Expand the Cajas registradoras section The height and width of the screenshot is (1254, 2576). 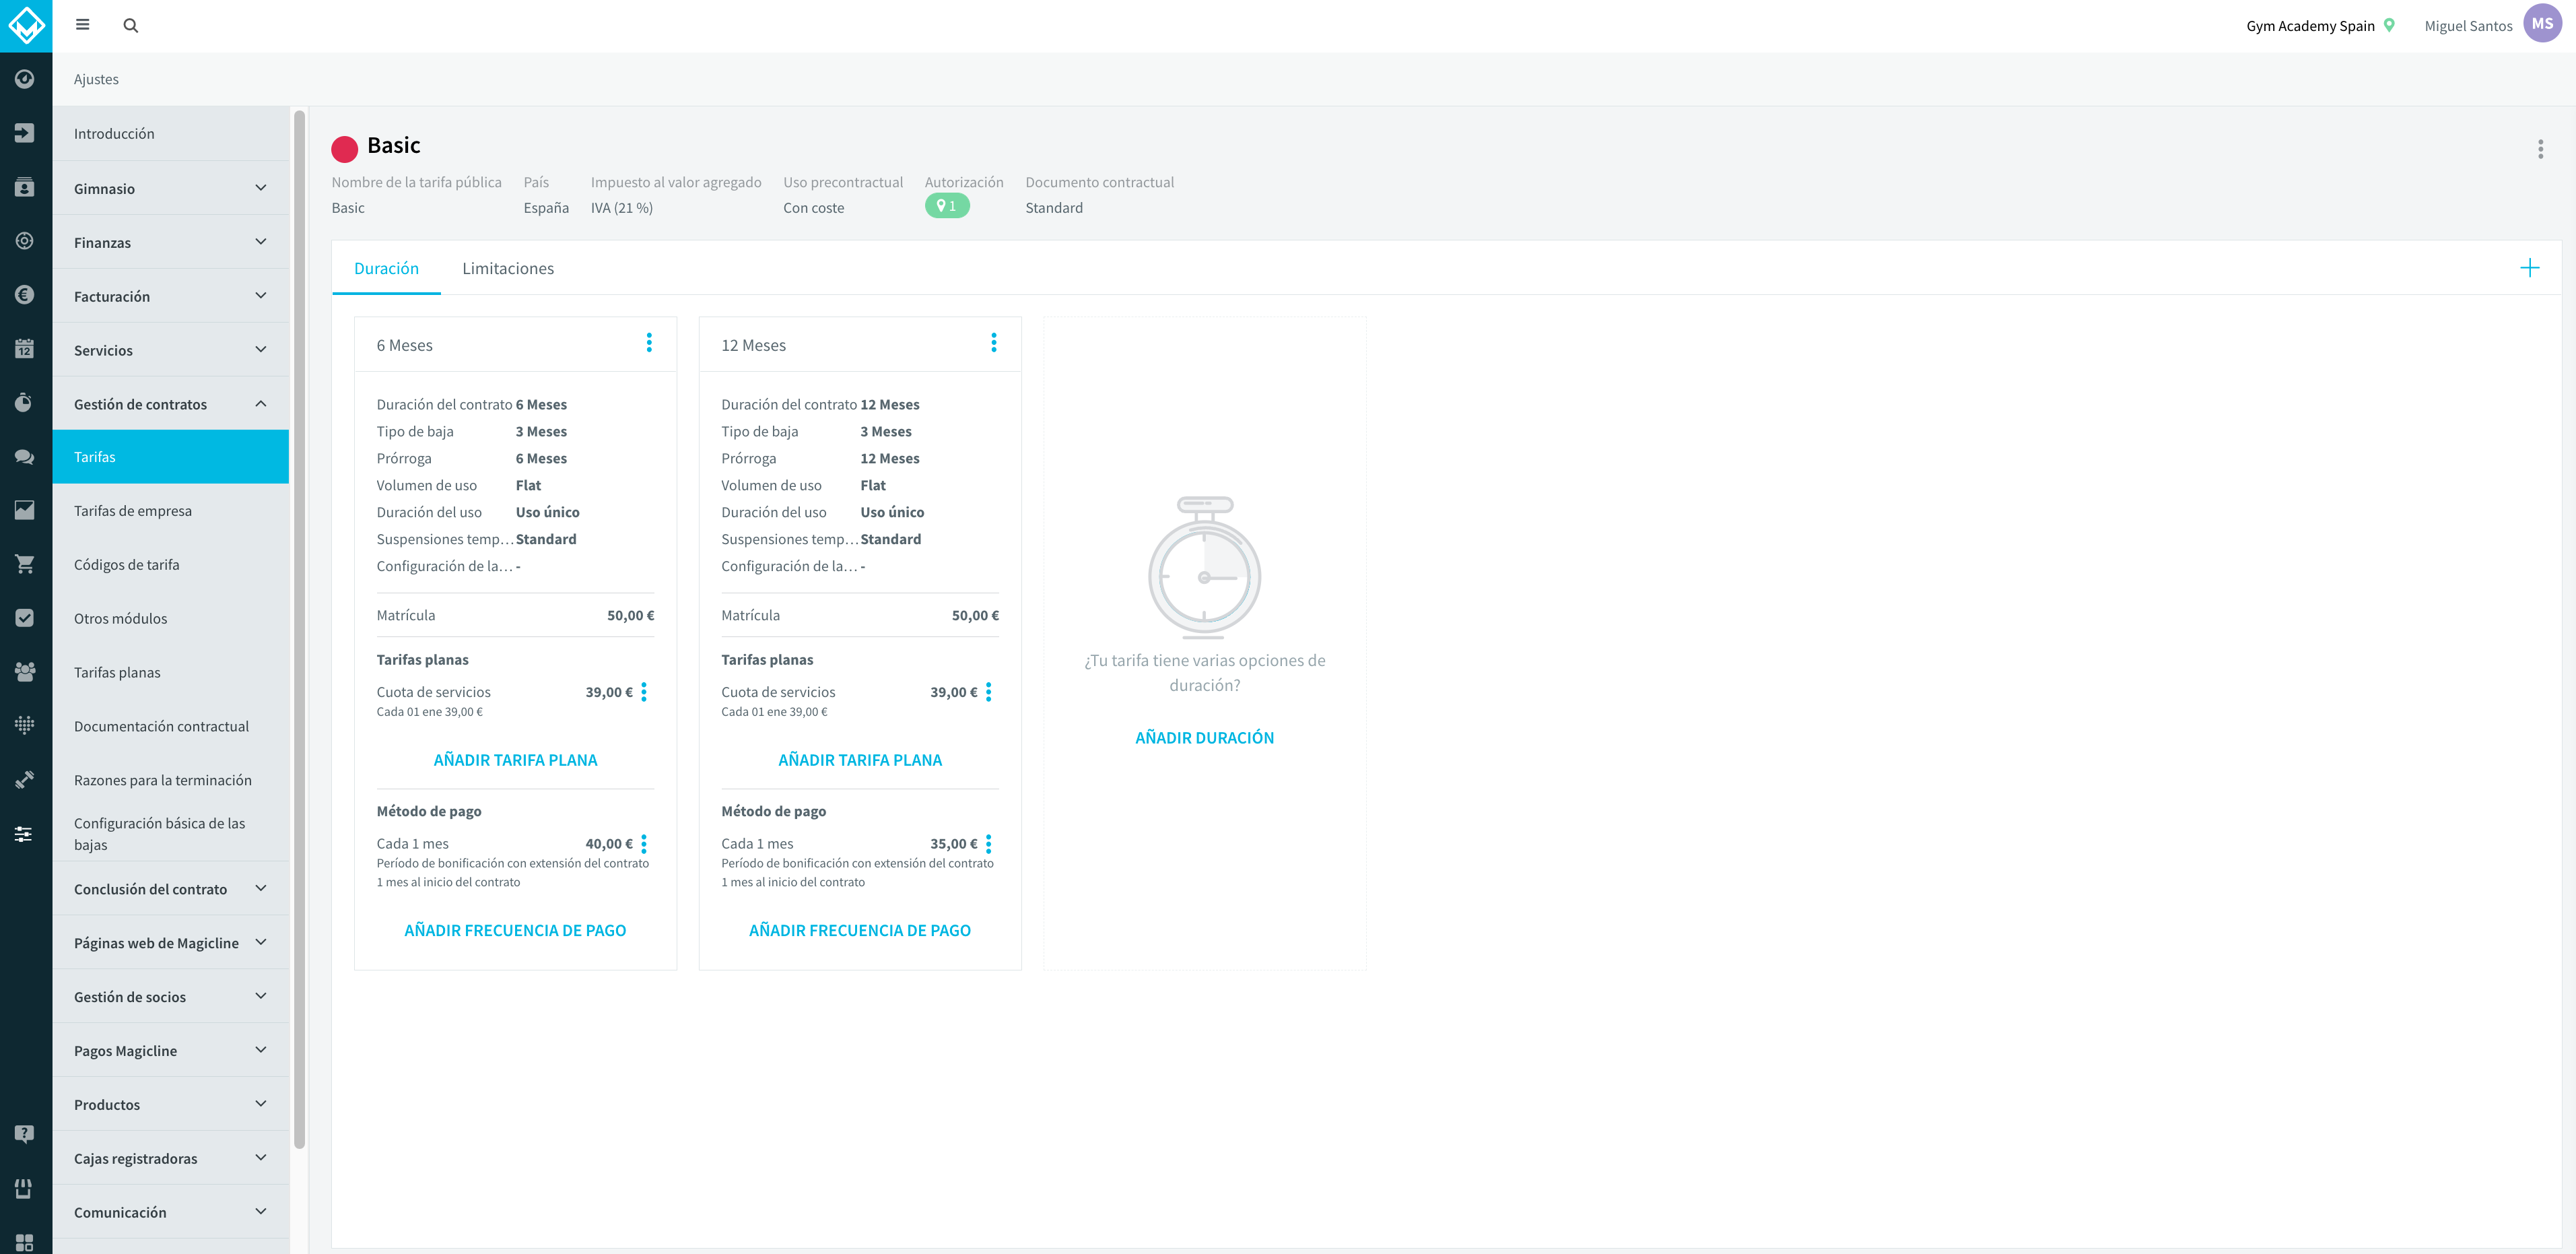pos(170,1159)
